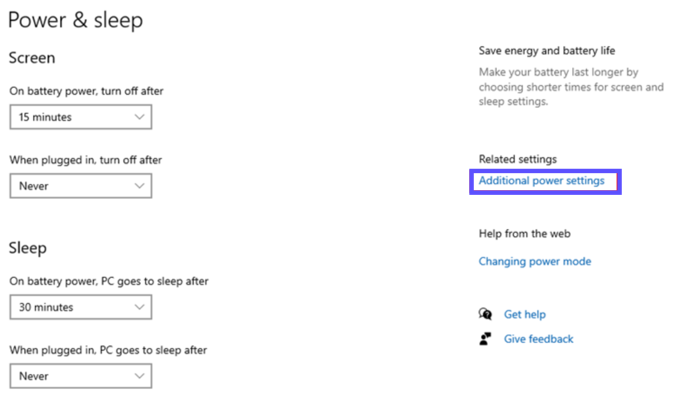This screenshot has width=675, height=407.
Task: Click "On battery power, PC goes to sleep after" label
Action: click(x=109, y=281)
